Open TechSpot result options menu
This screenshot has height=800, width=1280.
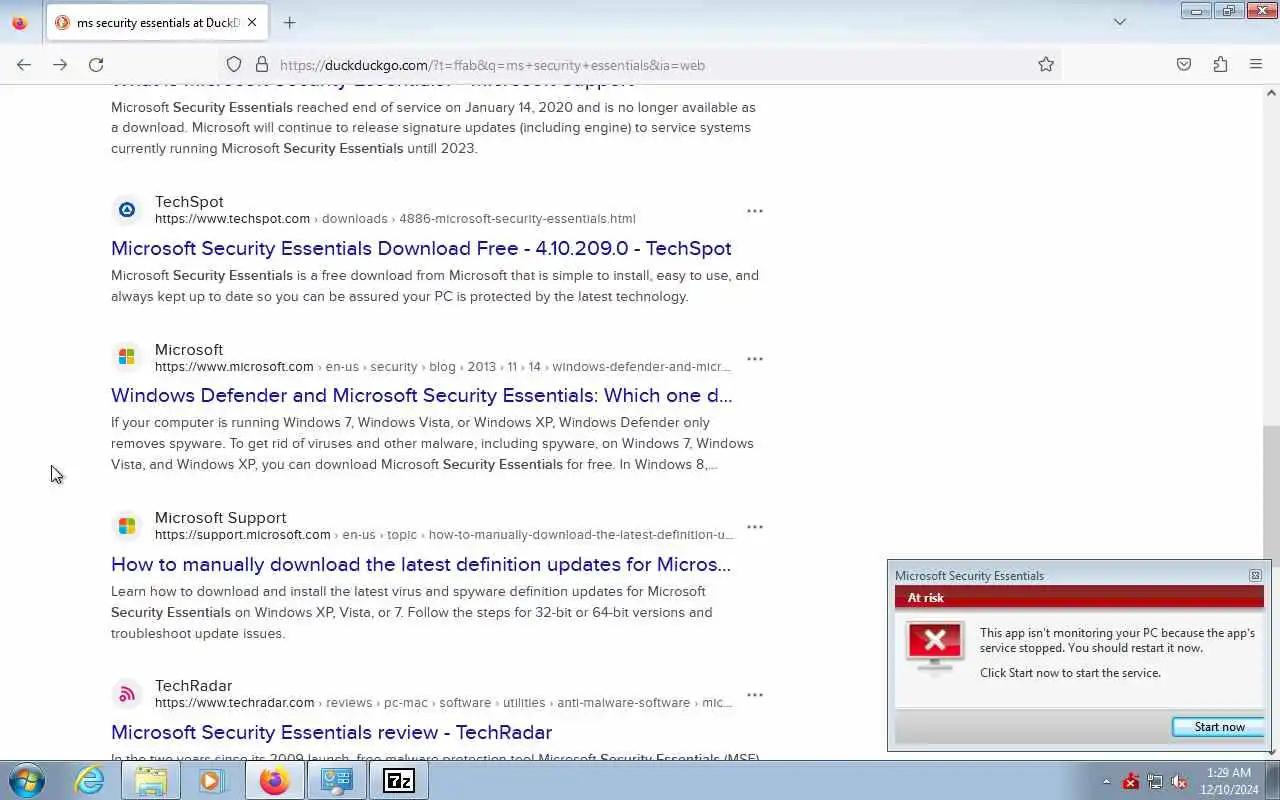click(x=755, y=211)
